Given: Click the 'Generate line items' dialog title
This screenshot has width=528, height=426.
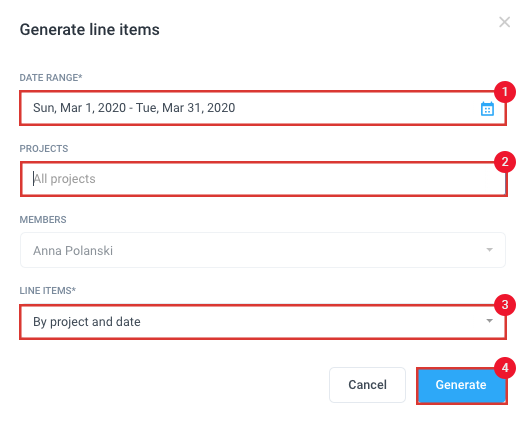Looking at the screenshot, I should pyautogui.click(x=90, y=30).
